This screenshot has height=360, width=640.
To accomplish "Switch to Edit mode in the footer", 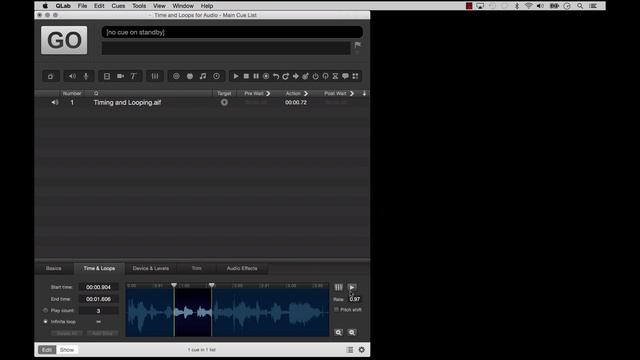I will 47,350.
